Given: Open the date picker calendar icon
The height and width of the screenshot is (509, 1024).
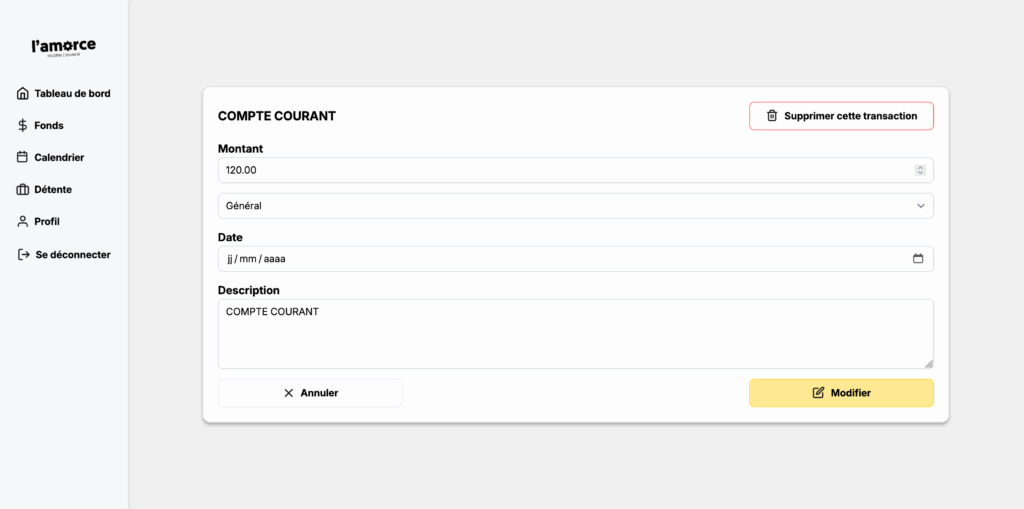Looking at the screenshot, I should point(918,259).
